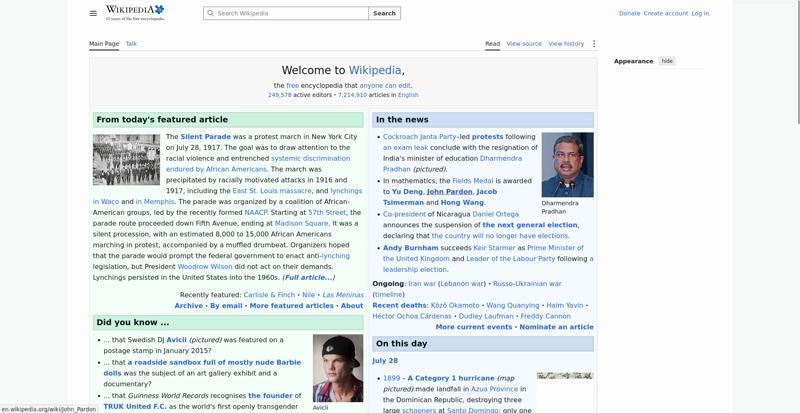Open the Avicii photo thumbnail
This screenshot has height=413, width=800.
click(x=338, y=368)
